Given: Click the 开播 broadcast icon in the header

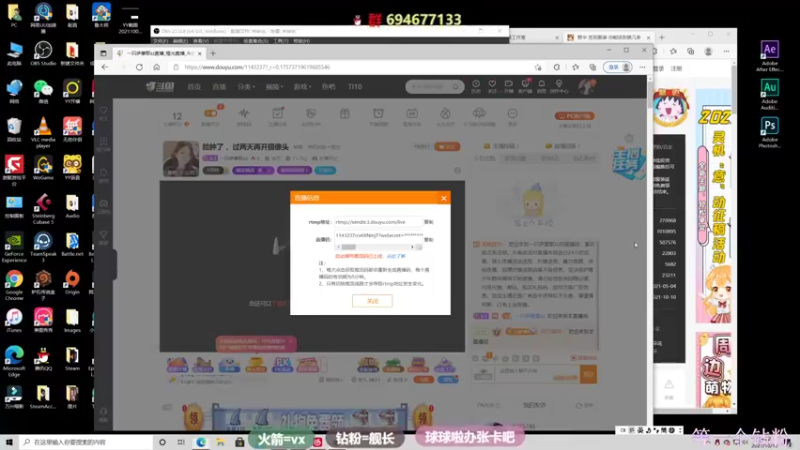Looking at the screenshot, I should point(508,86).
